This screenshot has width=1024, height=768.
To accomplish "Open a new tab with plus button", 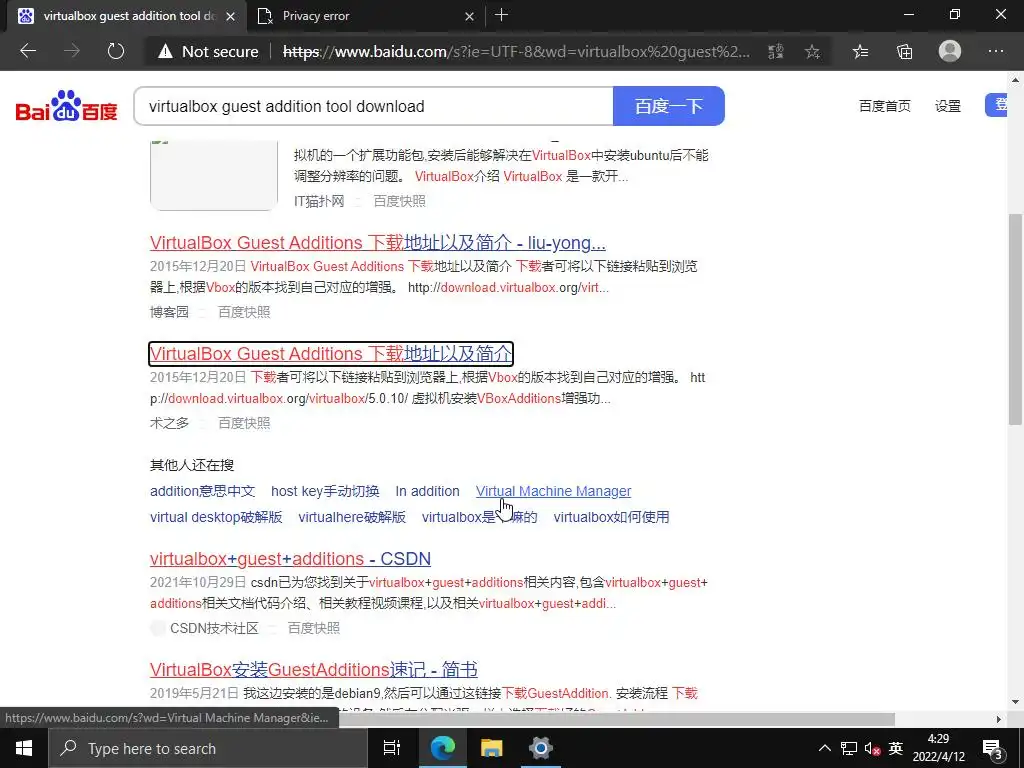I will (502, 15).
